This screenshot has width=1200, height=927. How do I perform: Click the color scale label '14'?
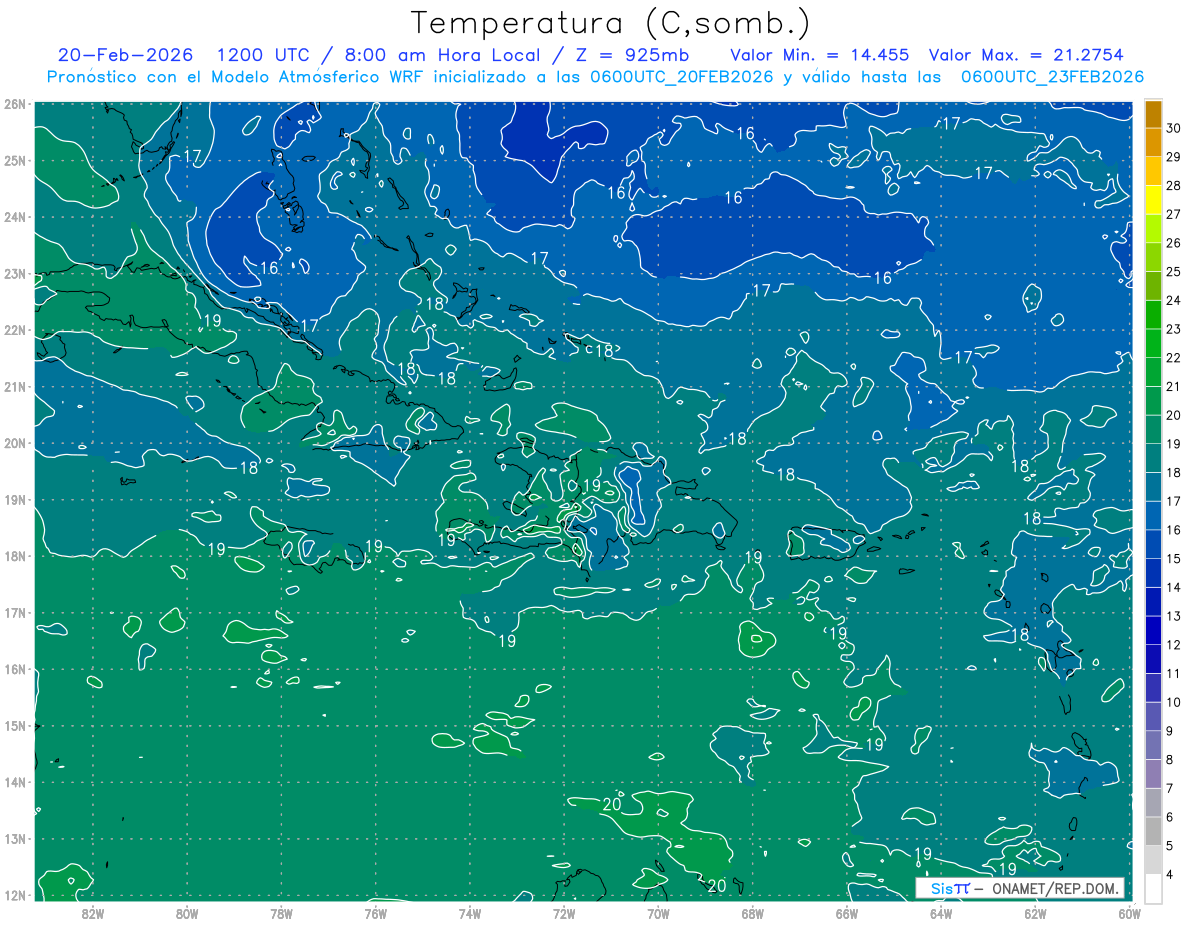(x=1173, y=587)
